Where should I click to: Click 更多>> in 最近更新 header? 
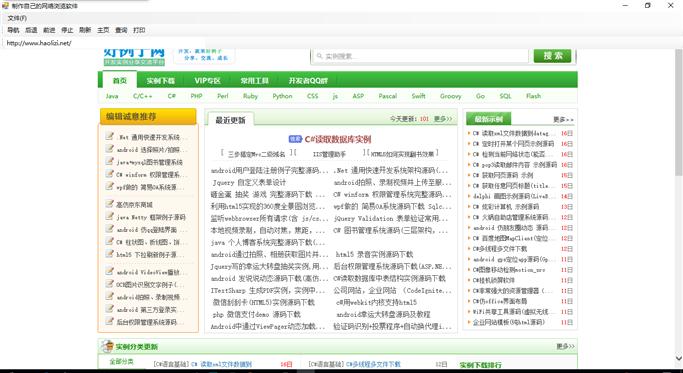[x=443, y=119]
